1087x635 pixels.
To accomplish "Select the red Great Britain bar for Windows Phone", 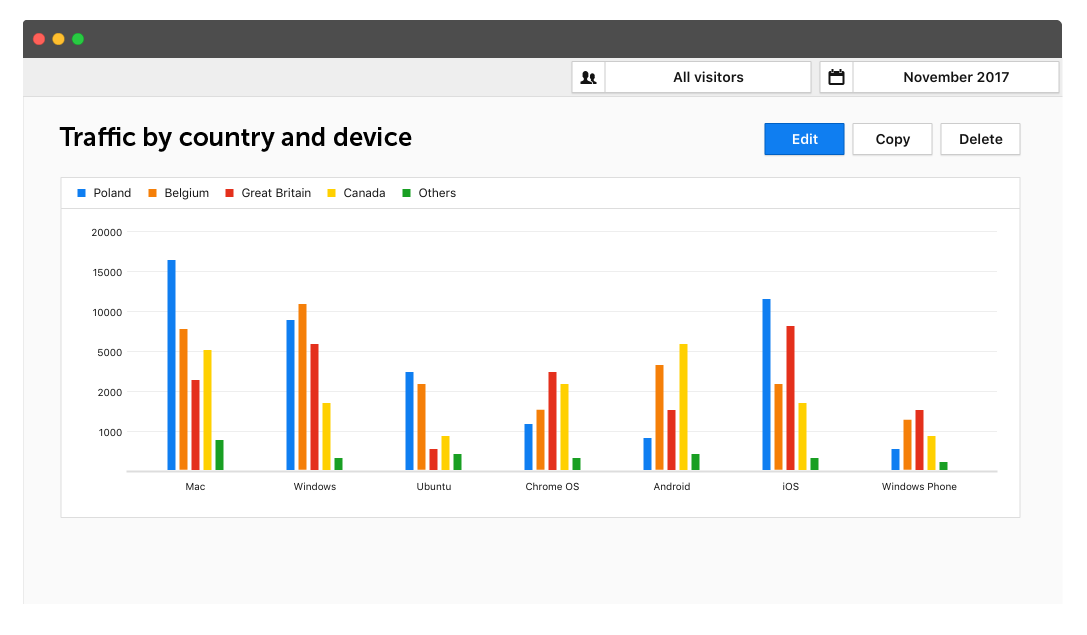I will pos(919,440).
